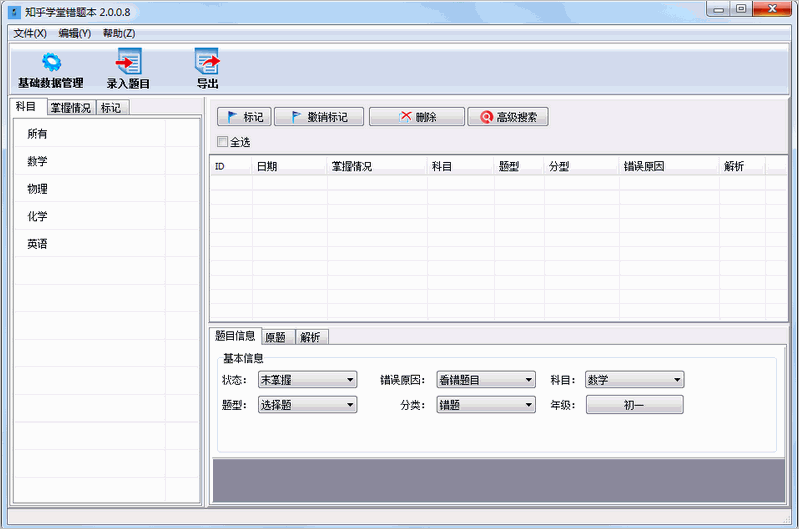Click the 录入题目 toolbar icon
Viewport: 799px width, 529px height.
[128, 62]
